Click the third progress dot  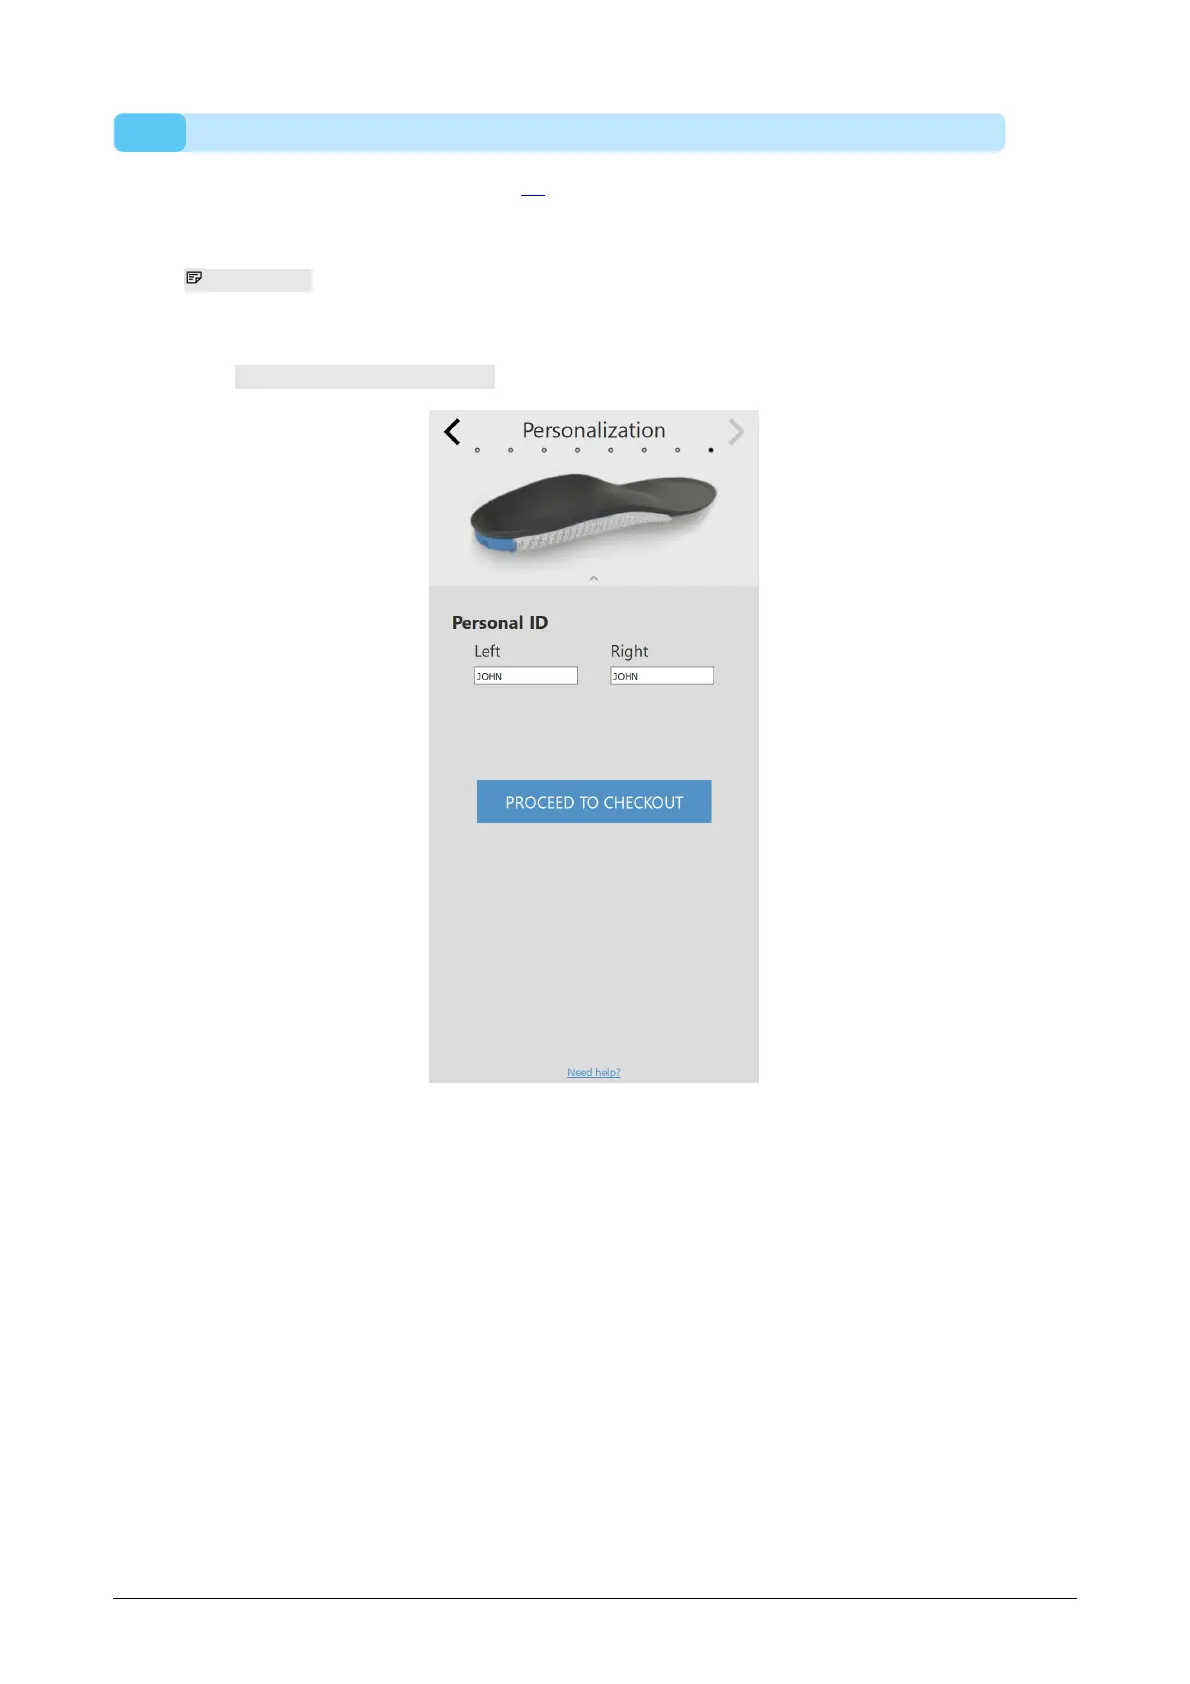coord(544,450)
